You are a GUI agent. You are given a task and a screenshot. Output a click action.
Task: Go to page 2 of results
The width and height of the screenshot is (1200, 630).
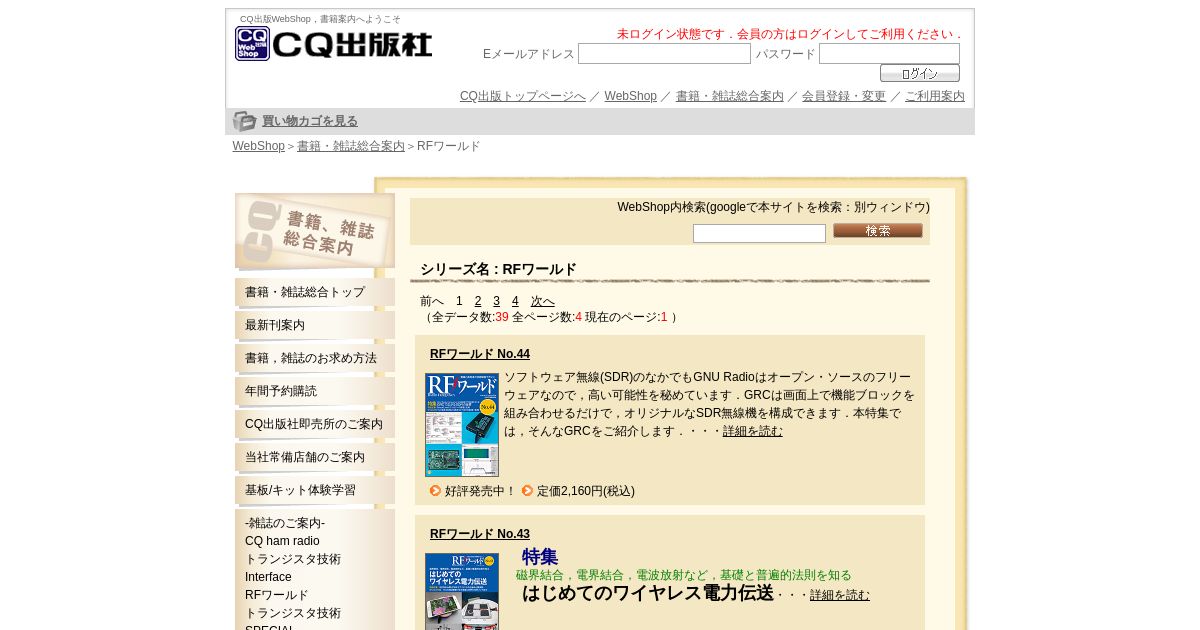coord(478,301)
